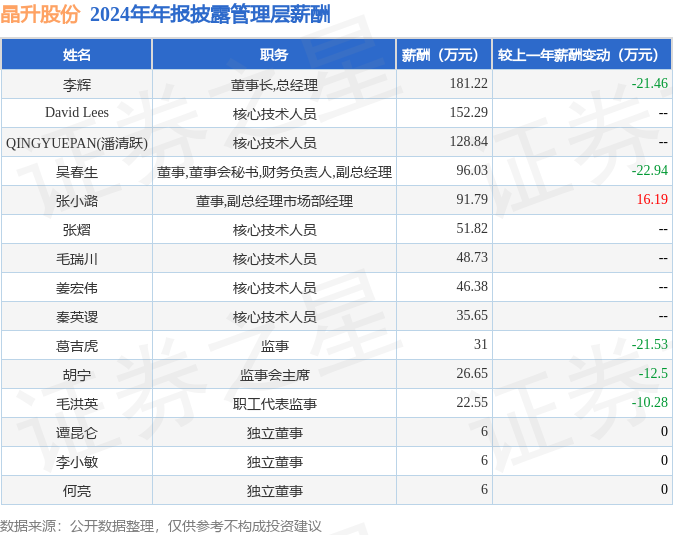673x535 pixels.
Task: Click change value -10.28
Action: pos(649,402)
